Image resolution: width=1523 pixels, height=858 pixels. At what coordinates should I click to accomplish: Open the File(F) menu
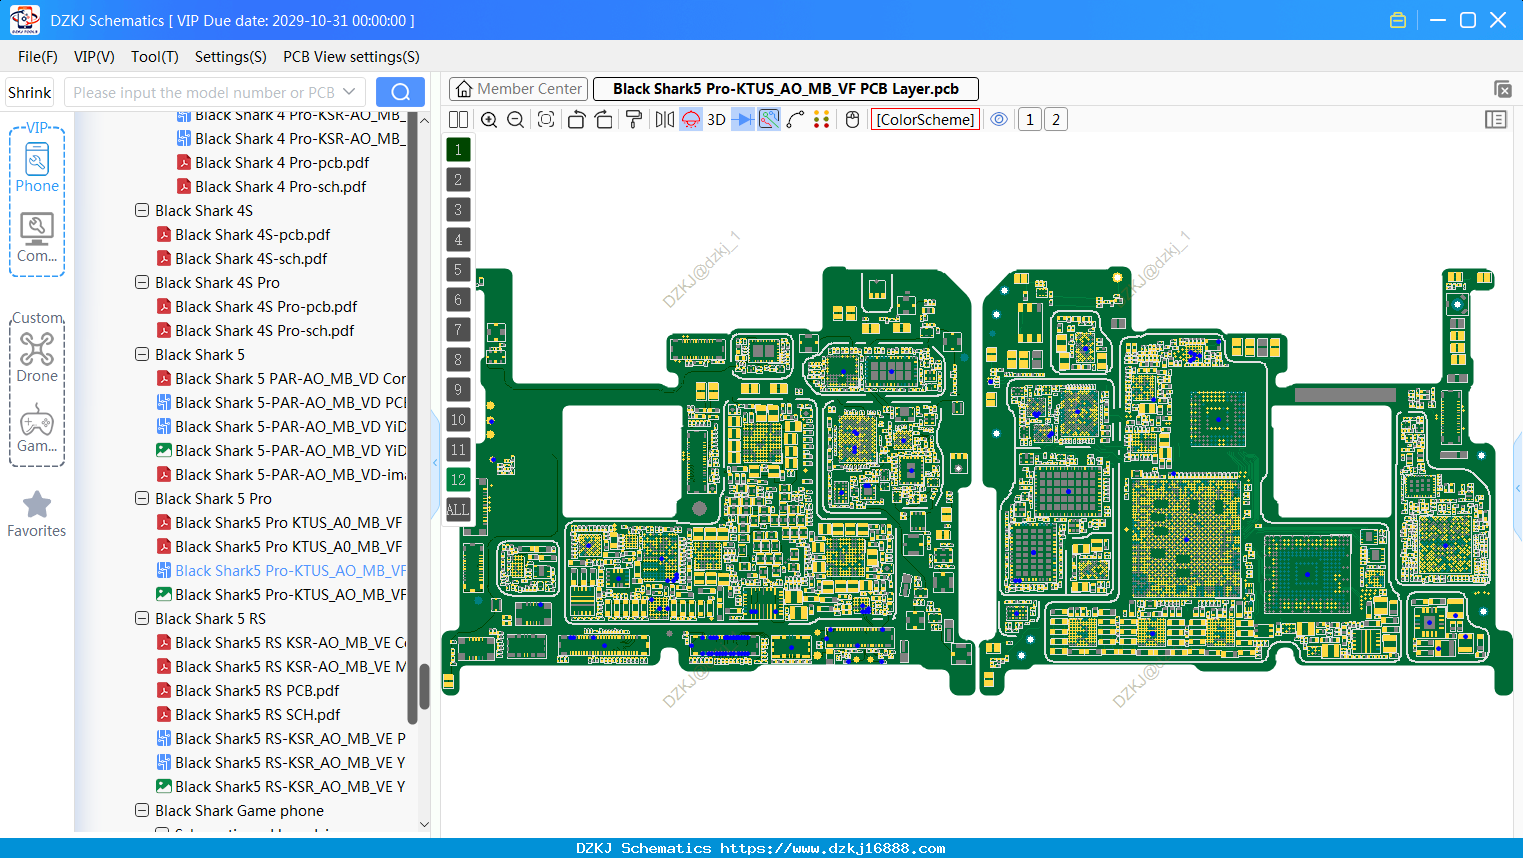point(38,57)
